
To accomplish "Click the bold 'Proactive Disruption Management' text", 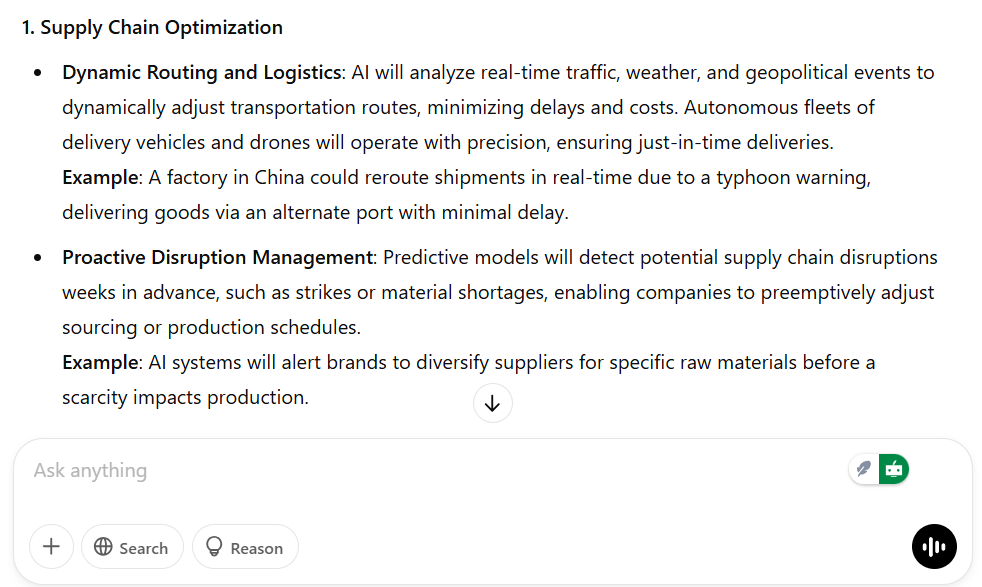I will (x=217, y=257).
